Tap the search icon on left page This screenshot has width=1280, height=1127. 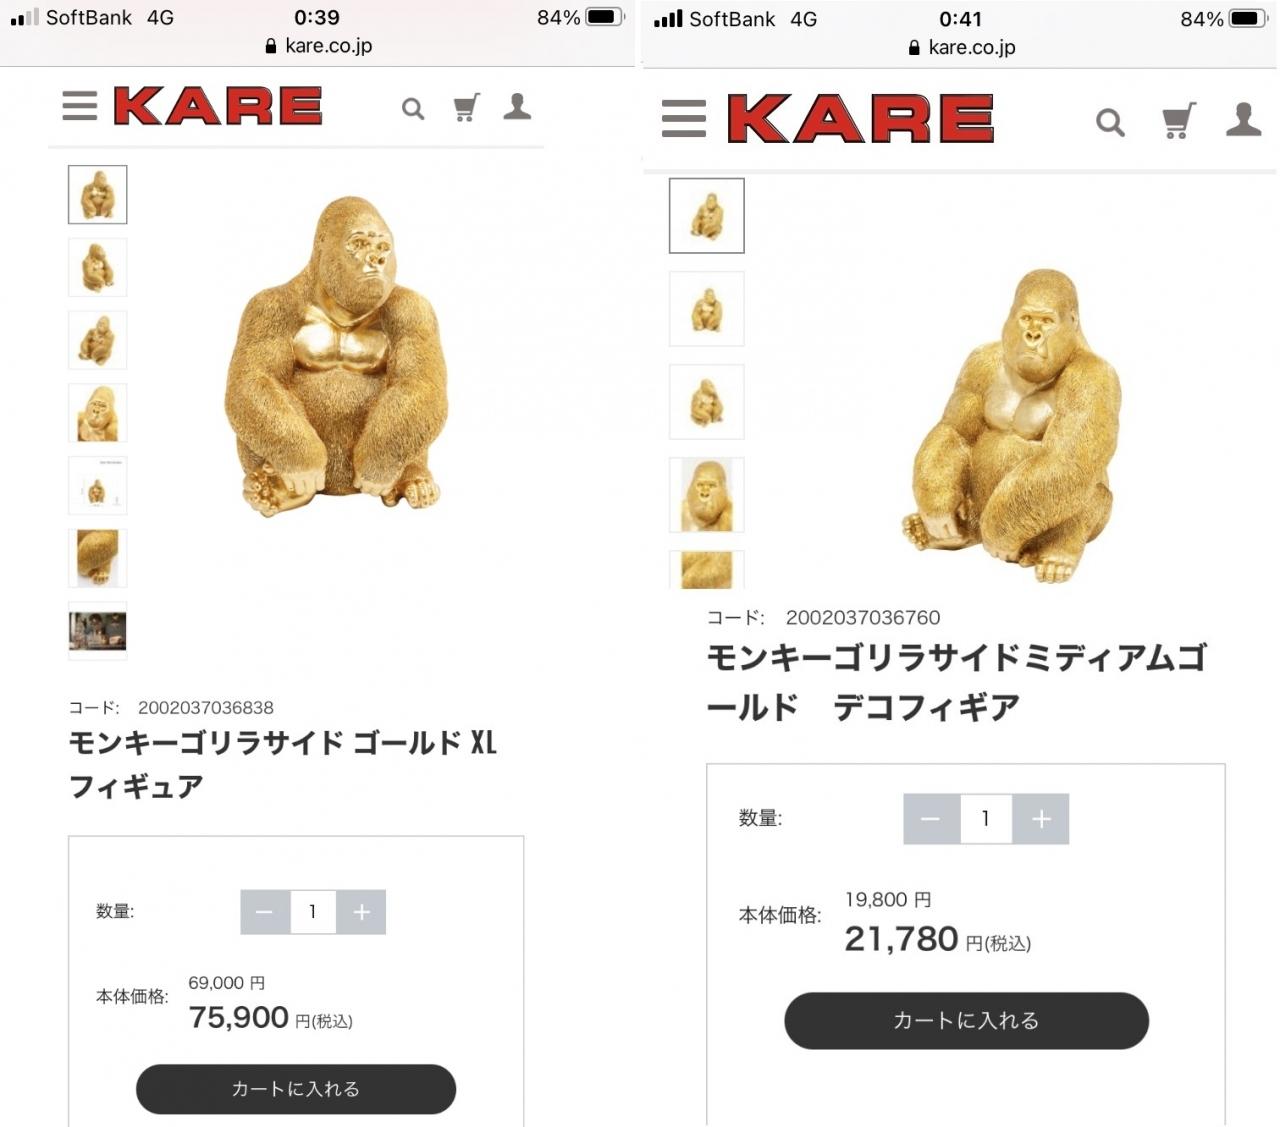click(413, 108)
